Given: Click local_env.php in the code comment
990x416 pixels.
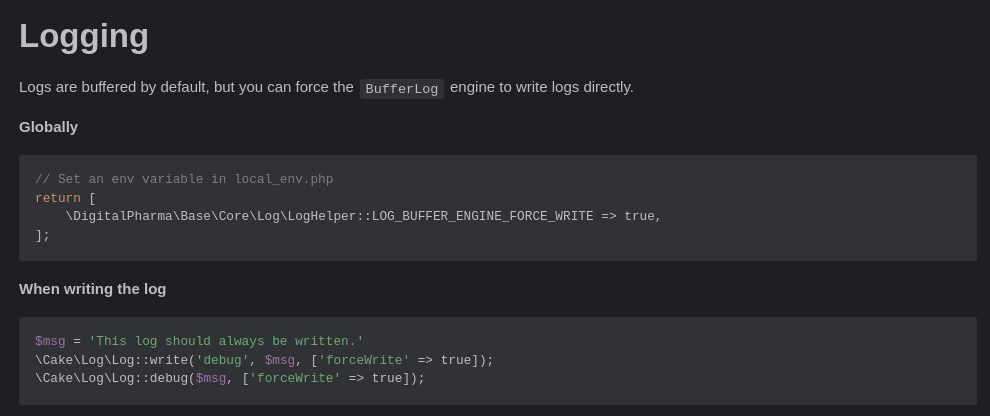Looking at the screenshot, I should click(283, 180).
